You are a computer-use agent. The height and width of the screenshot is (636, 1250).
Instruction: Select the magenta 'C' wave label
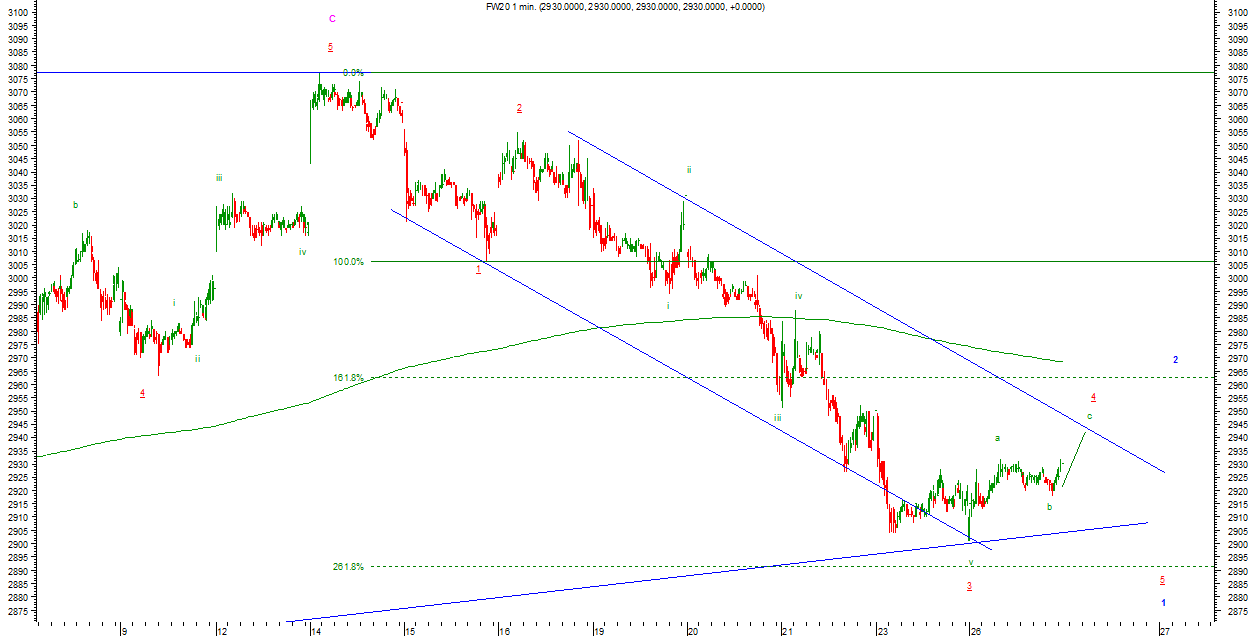click(332, 18)
